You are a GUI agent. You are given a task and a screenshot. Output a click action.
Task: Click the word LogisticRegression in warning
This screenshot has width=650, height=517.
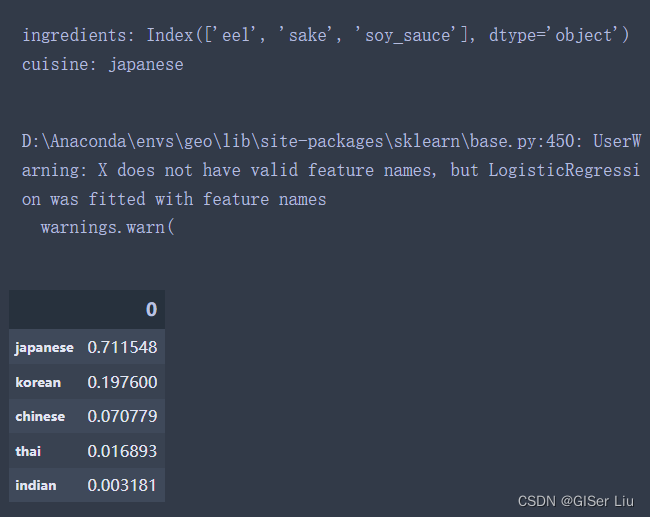pos(564,170)
